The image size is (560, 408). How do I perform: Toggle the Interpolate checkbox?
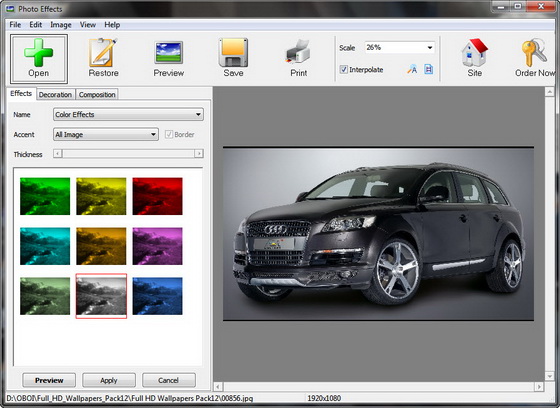344,70
